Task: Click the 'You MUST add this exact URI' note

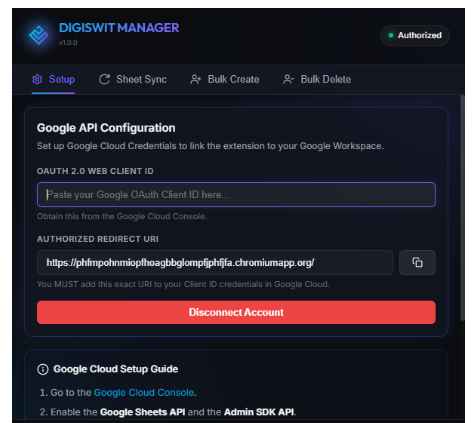Action: pos(183,284)
